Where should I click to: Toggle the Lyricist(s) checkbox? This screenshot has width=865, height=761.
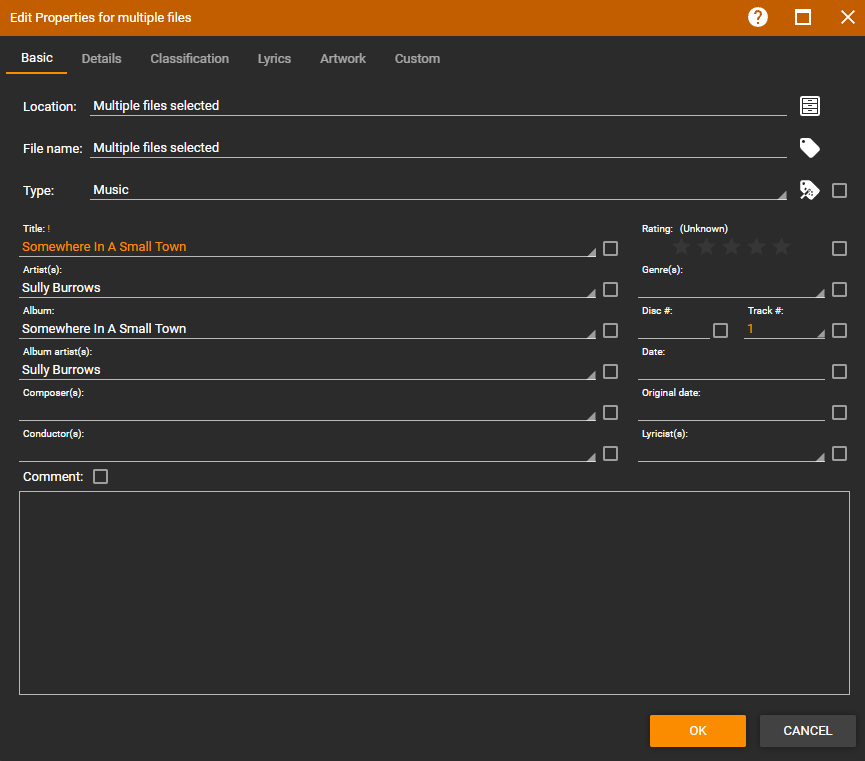pos(839,454)
